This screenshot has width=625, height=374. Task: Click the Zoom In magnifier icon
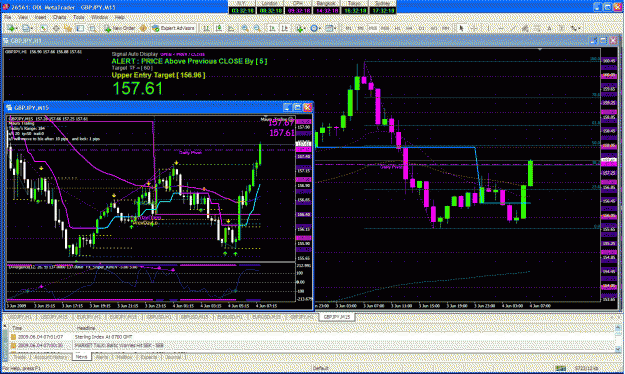(245, 28)
